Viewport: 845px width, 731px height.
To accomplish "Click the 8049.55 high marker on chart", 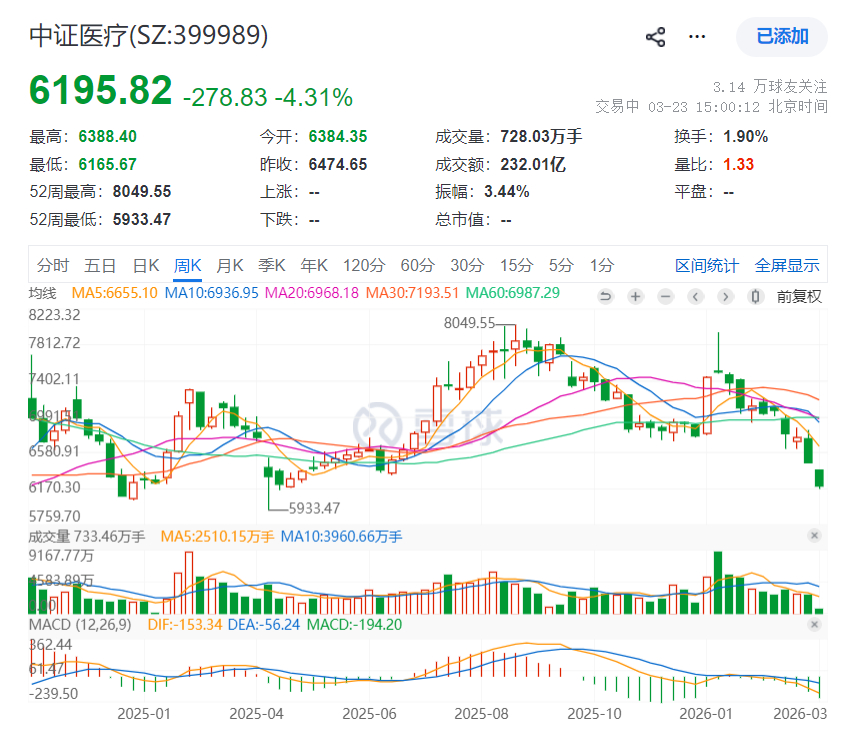I will [x=469, y=323].
